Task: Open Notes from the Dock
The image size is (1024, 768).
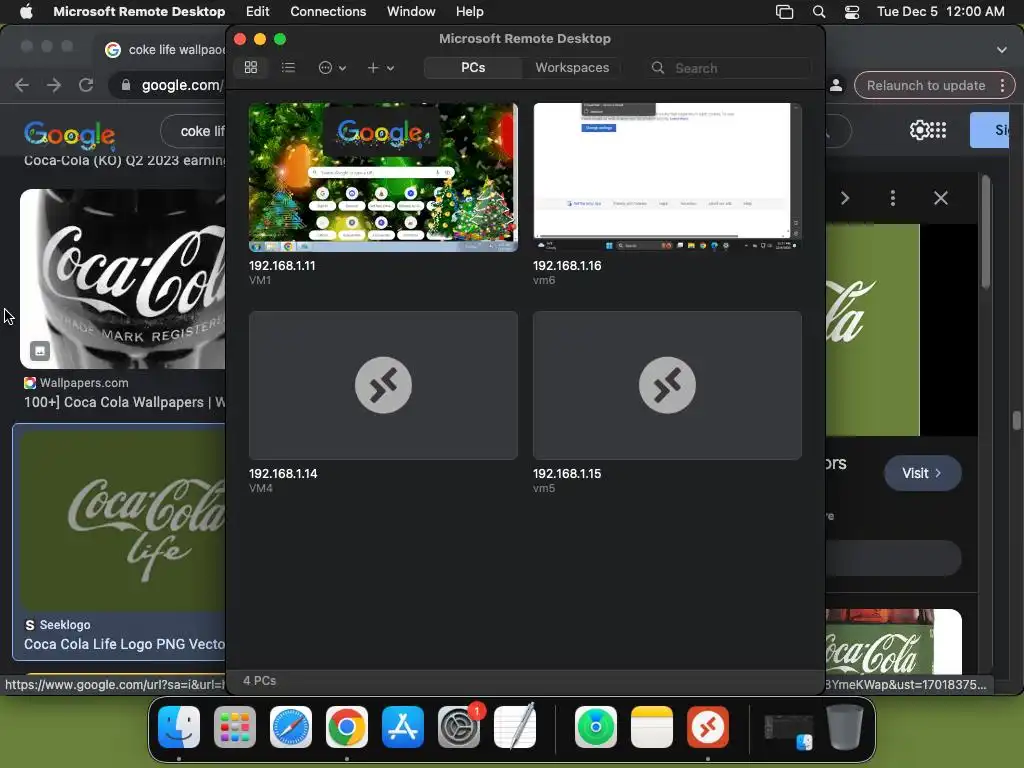Action: [652, 727]
